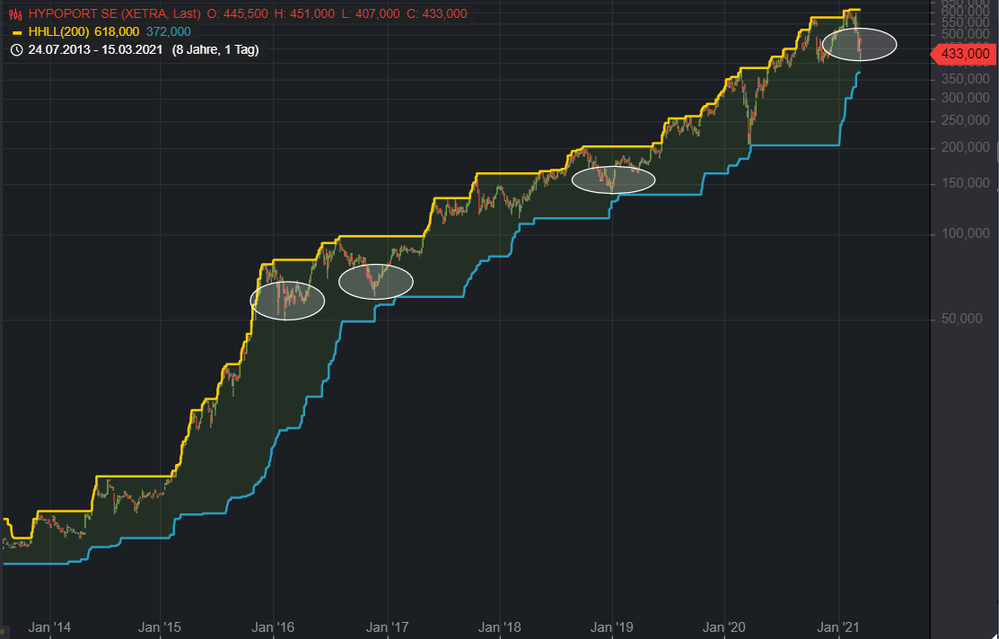Click the HYPOPORT SE (XETRA, Last) instrument label
The height and width of the screenshot is (639, 999).
121,14
